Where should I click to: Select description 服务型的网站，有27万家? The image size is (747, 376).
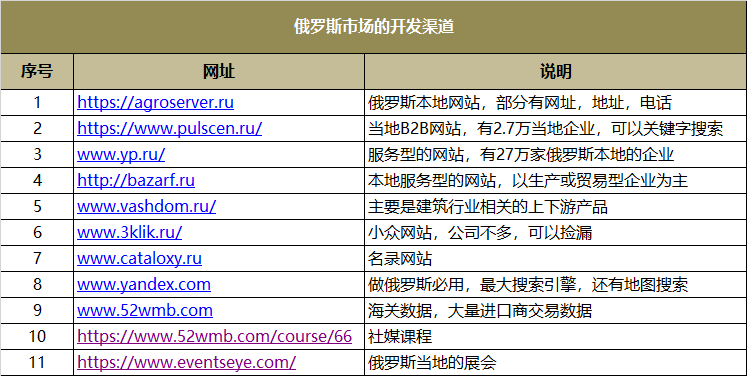(x=555, y=154)
